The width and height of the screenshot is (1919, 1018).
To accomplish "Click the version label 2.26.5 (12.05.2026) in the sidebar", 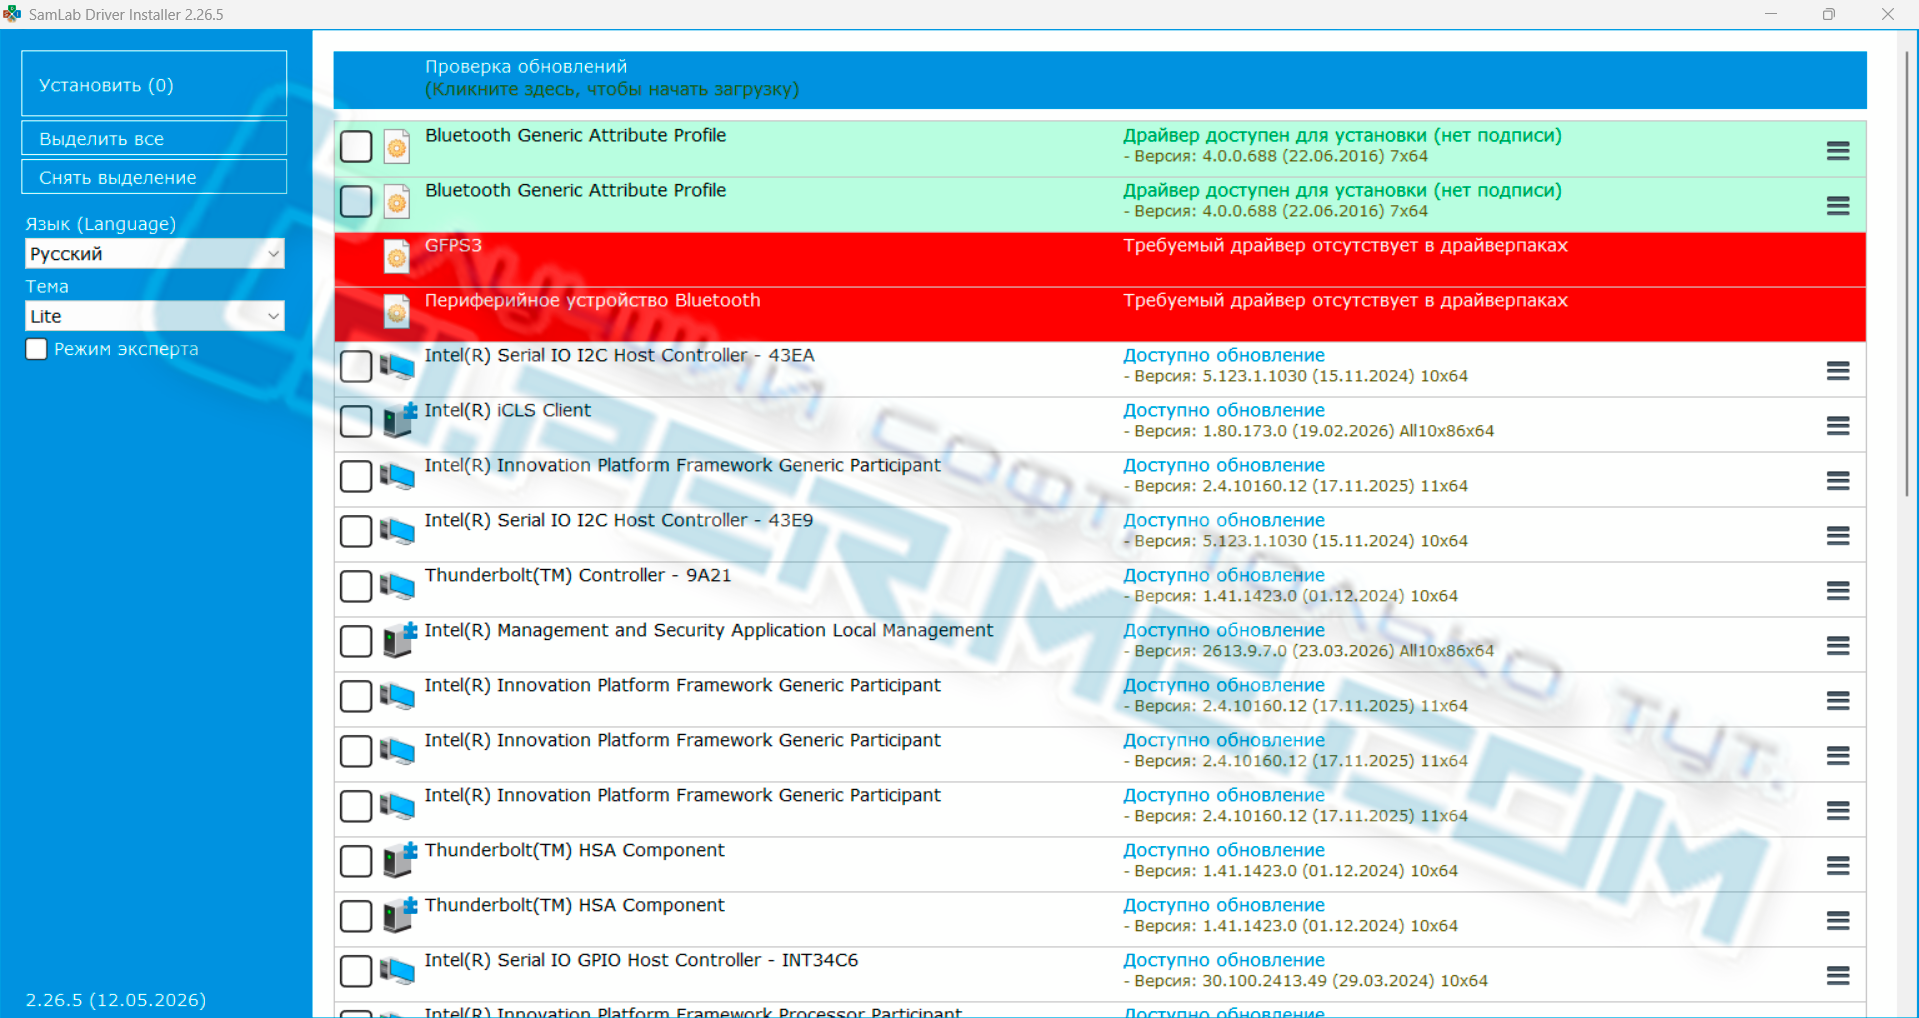I will click(116, 1000).
